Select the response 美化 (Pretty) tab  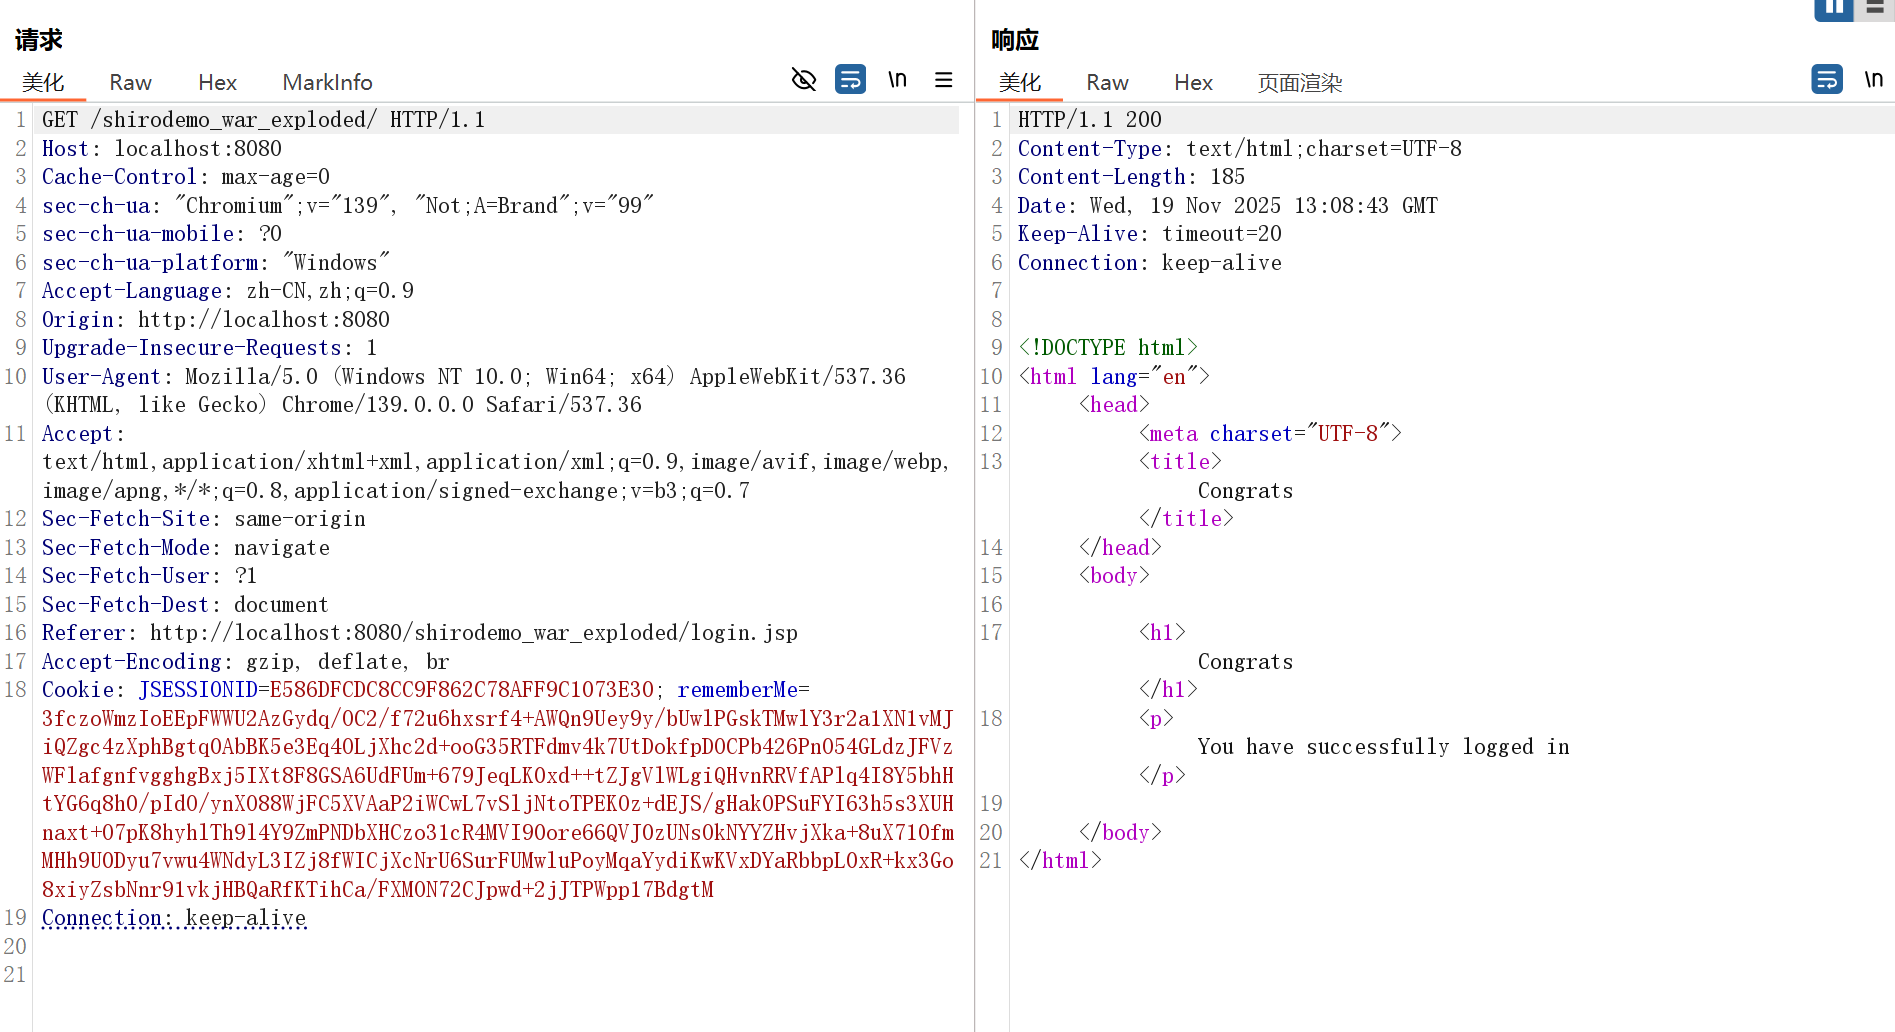click(x=1020, y=82)
